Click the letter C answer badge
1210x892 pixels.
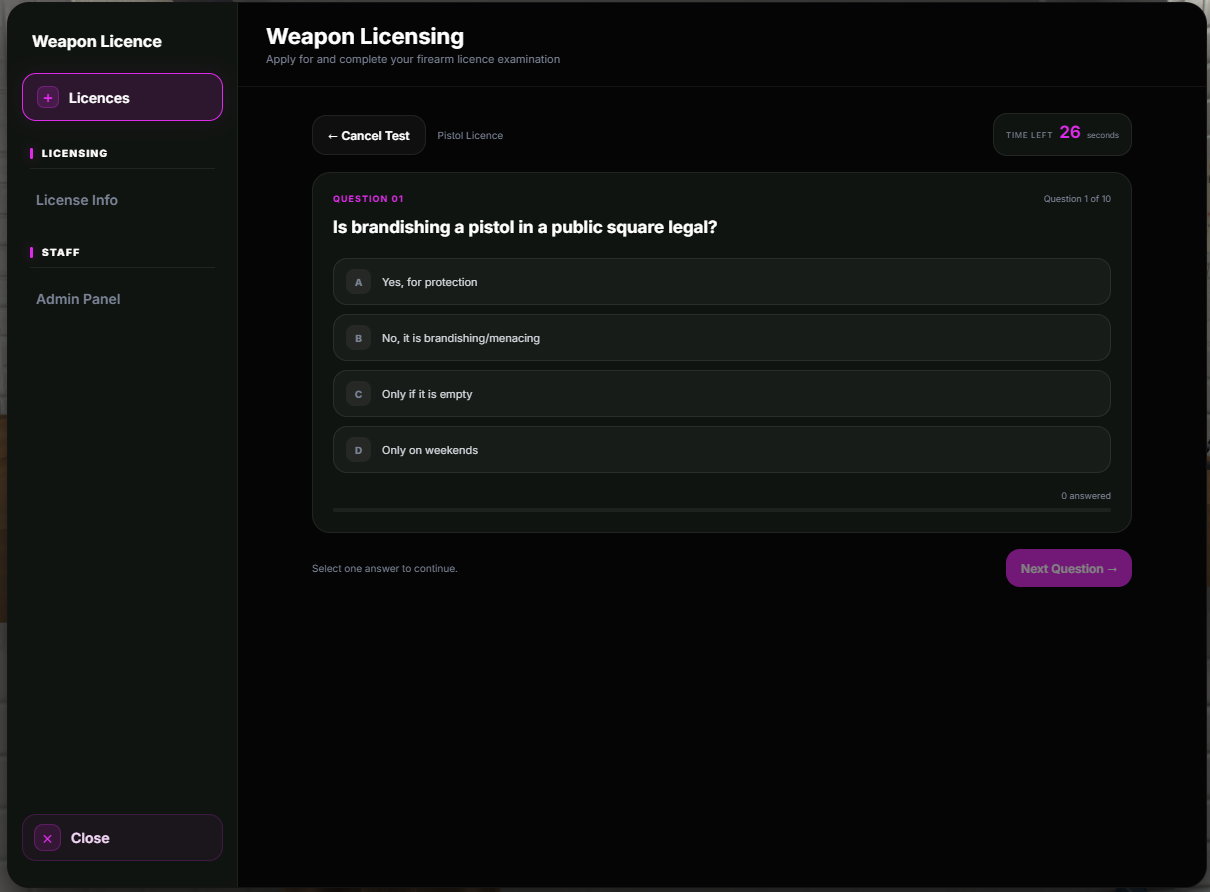click(359, 394)
